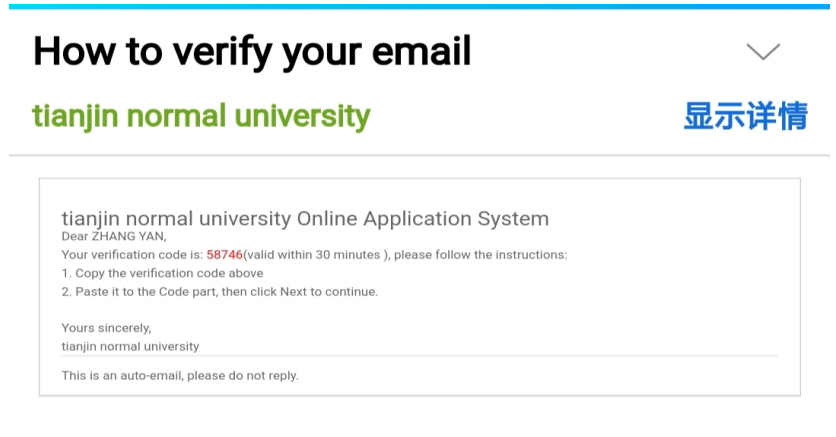Screen dimensions: 836x437
Task: Select the "How to verify your email" subject
Action: 252,52
